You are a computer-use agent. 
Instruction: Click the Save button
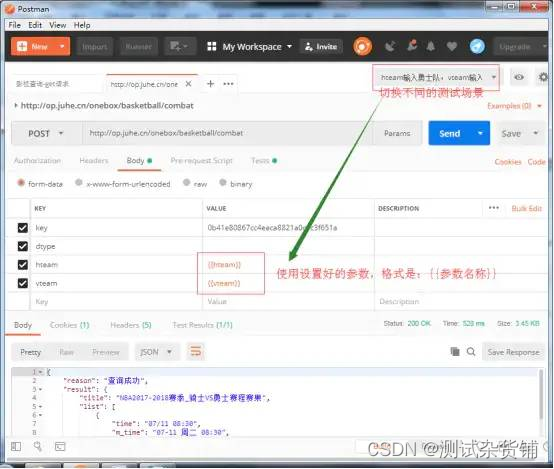511,134
